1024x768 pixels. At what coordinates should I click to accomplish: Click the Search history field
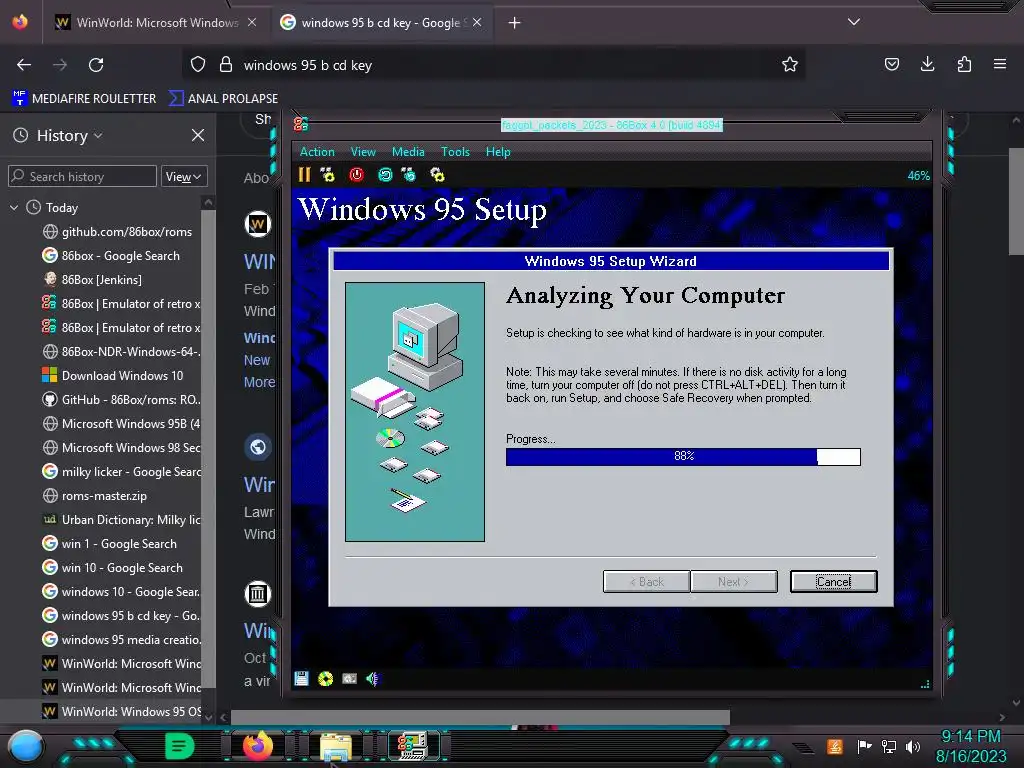pyautogui.click(x=82, y=176)
